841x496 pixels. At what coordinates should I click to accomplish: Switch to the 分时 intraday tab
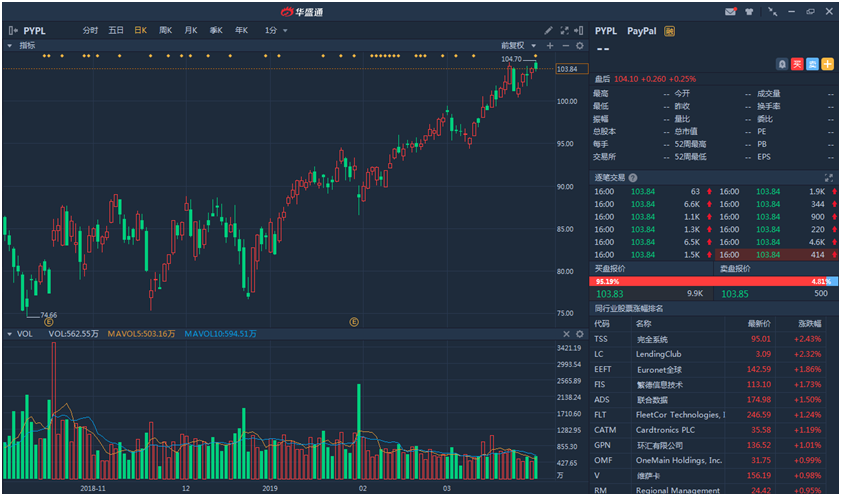91,30
